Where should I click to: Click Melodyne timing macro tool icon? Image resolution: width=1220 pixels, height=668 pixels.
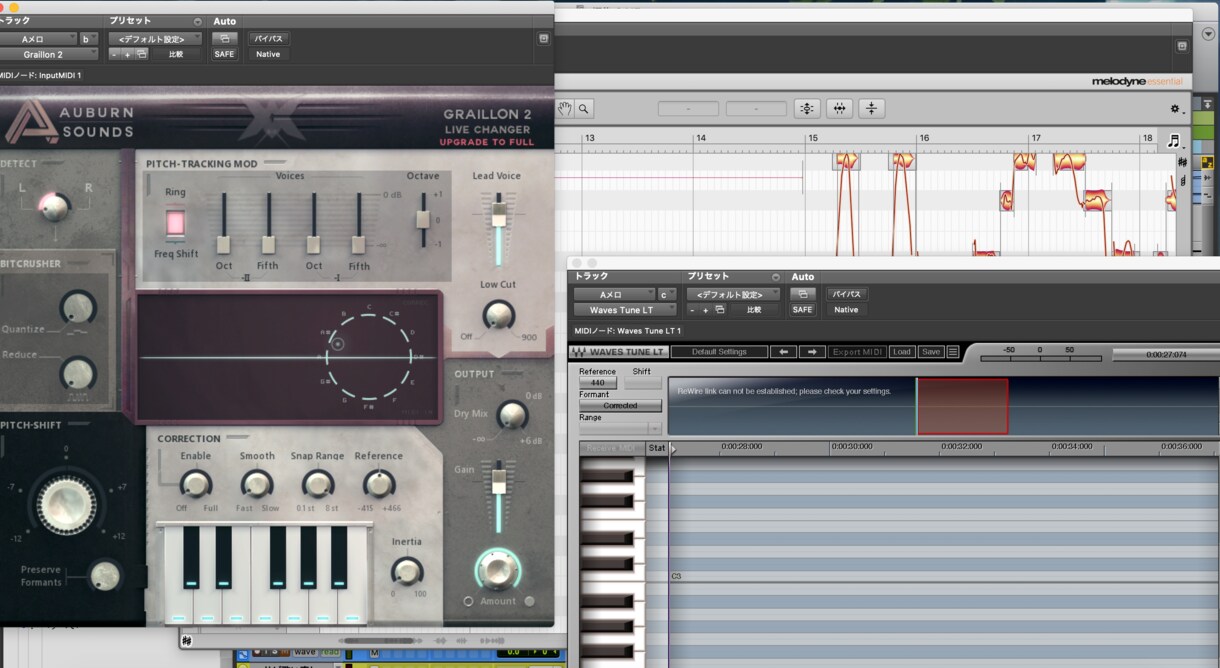pos(839,108)
